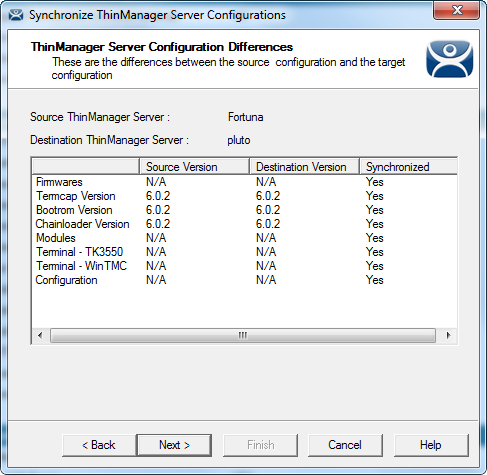
Task: Close the Synchronize dialog window
Action: point(456,10)
